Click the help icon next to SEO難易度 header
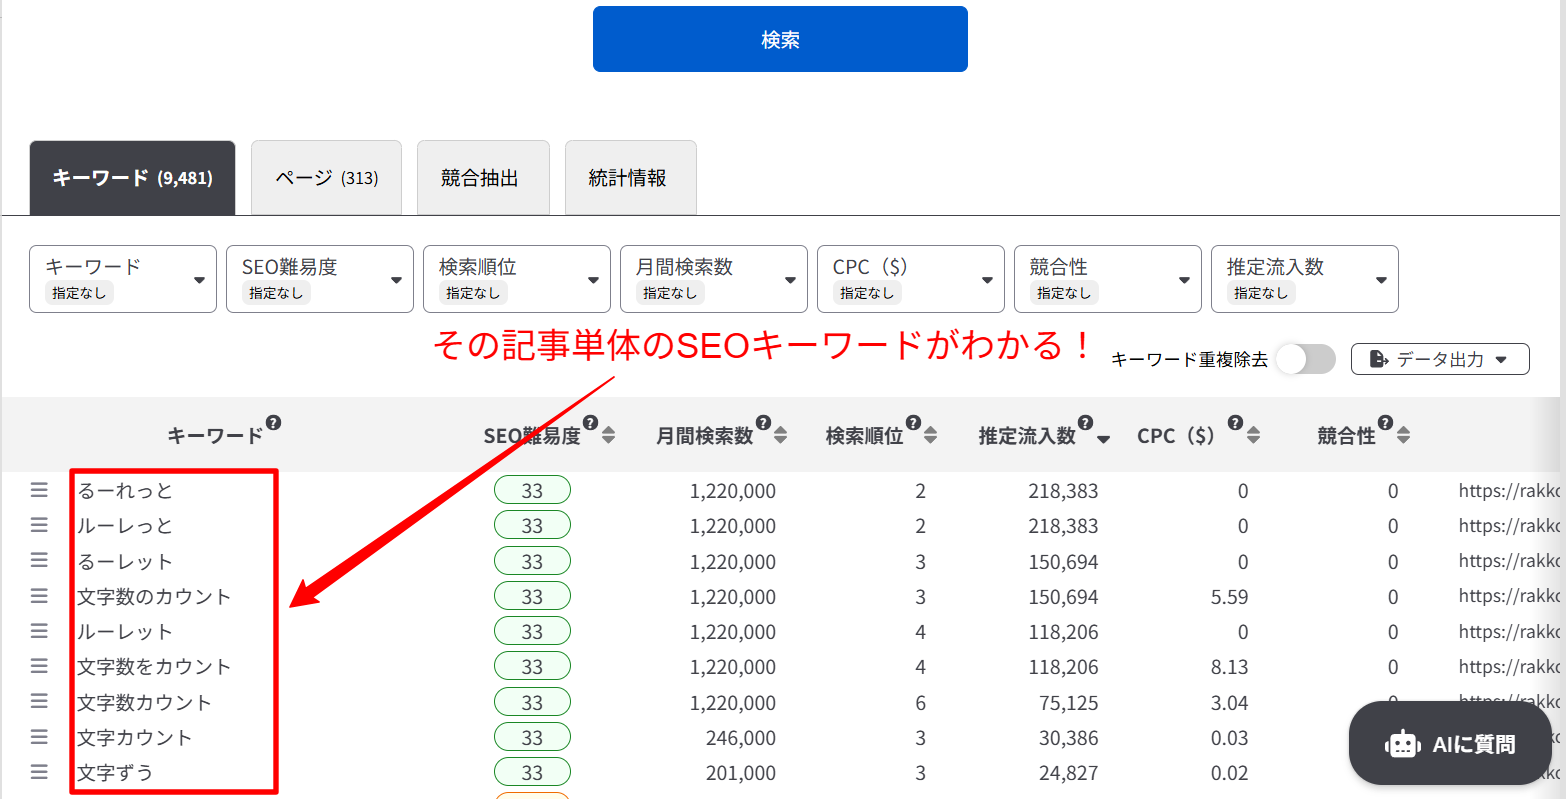1566x799 pixels. pos(590,423)
